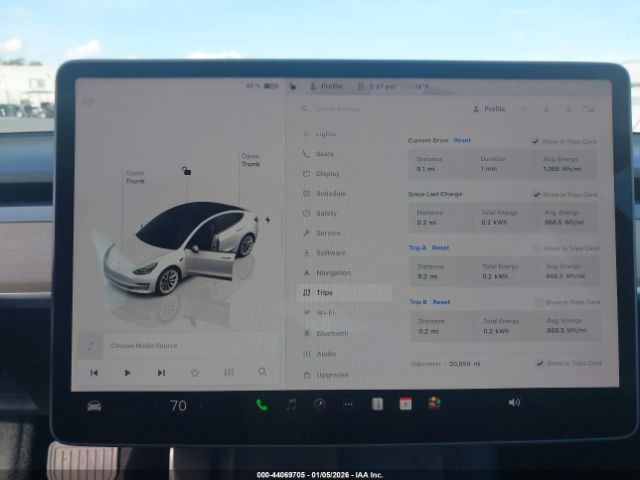Tap the music note media thumbnail

[x=91, y=346]
